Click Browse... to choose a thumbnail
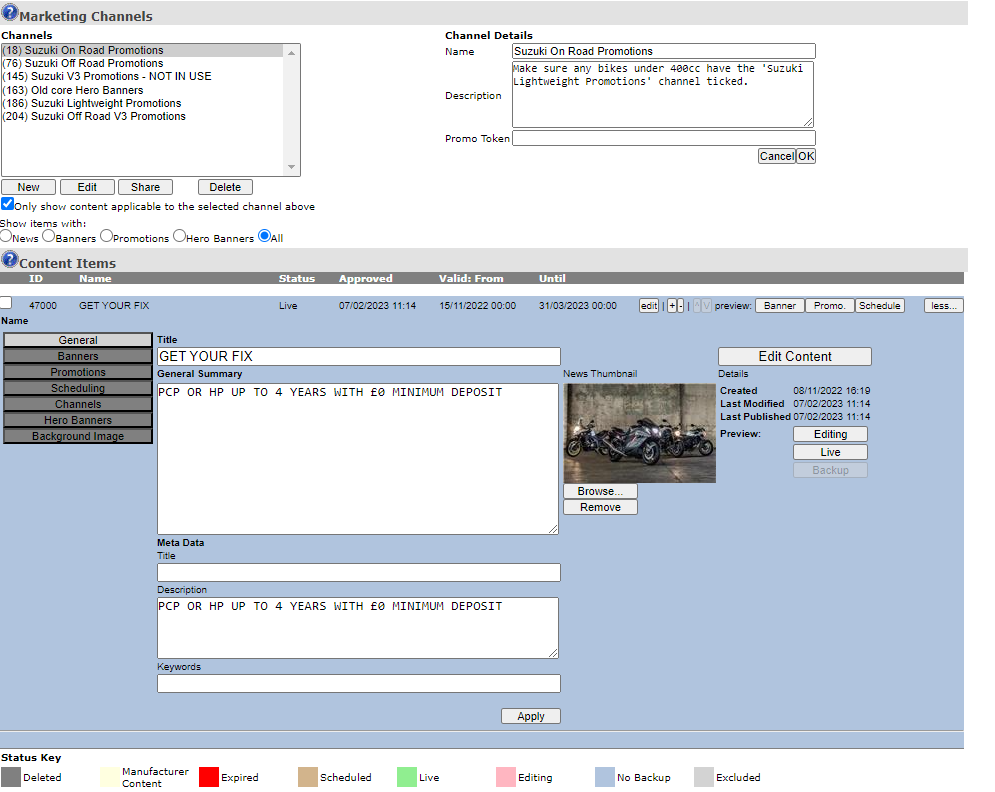Image resolution: width=995 pixels, height=792 pixels. (600, 491)
